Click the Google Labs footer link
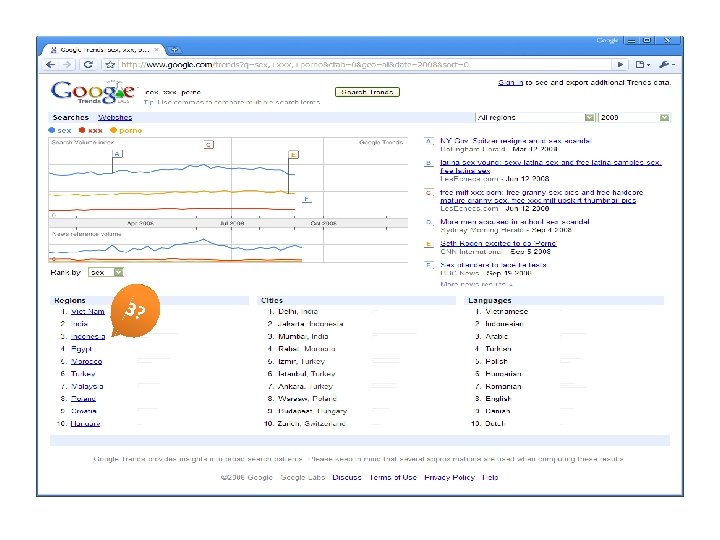Image resolution: width=720 pixels, height=540 pixels. [x=303, y=478]
